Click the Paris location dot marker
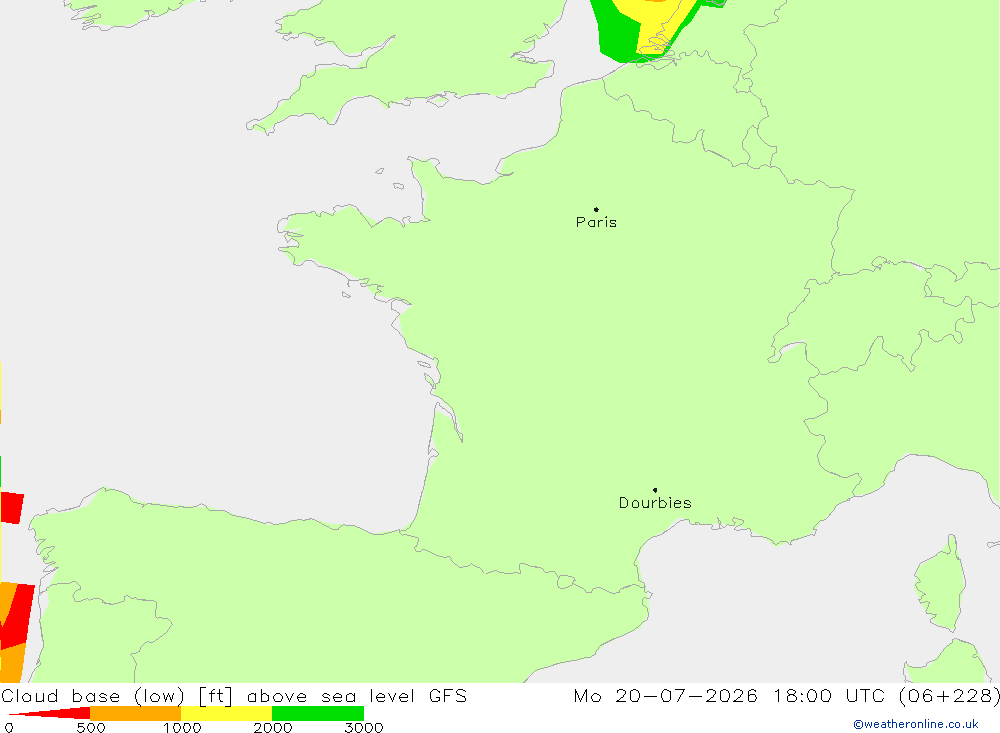 pos(596,209)
